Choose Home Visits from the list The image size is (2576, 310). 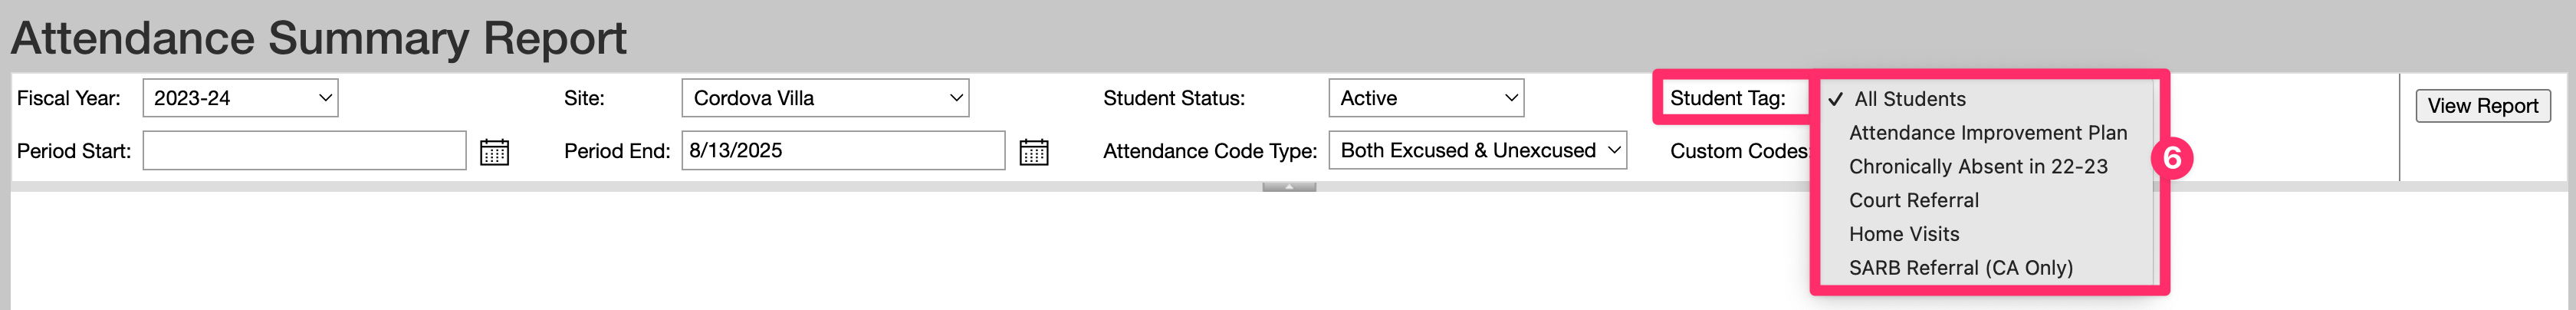coord(1903,234)
